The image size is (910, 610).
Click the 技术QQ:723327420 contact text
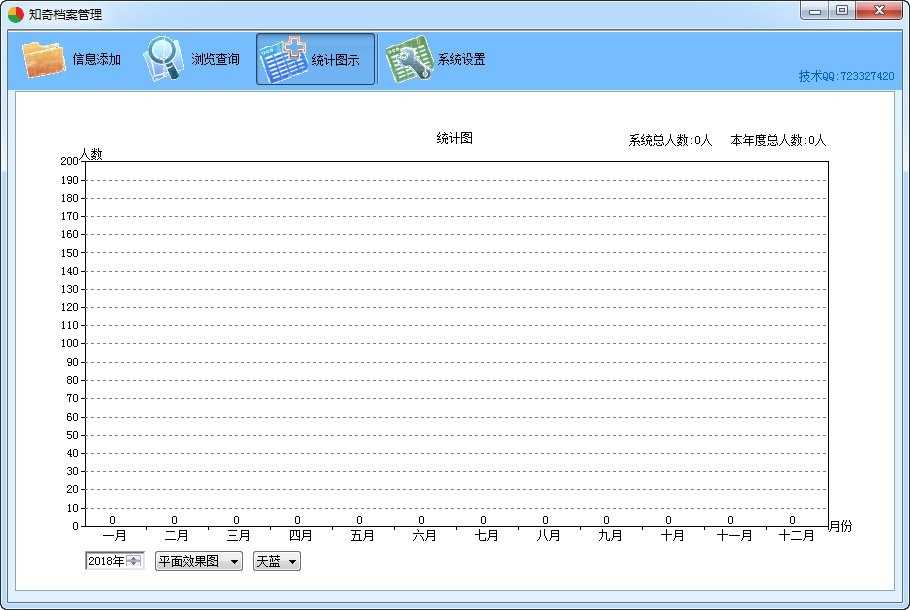846,76
